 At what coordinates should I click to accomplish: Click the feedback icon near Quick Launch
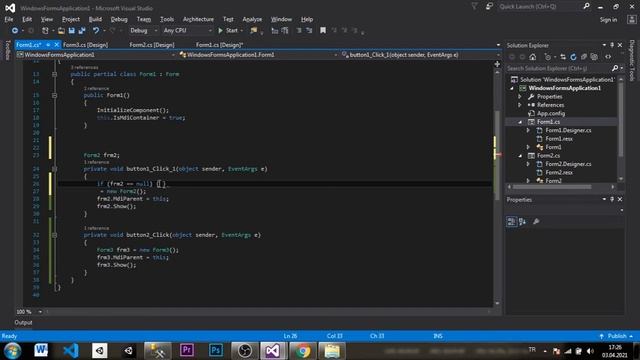click(x=489, y=6)
